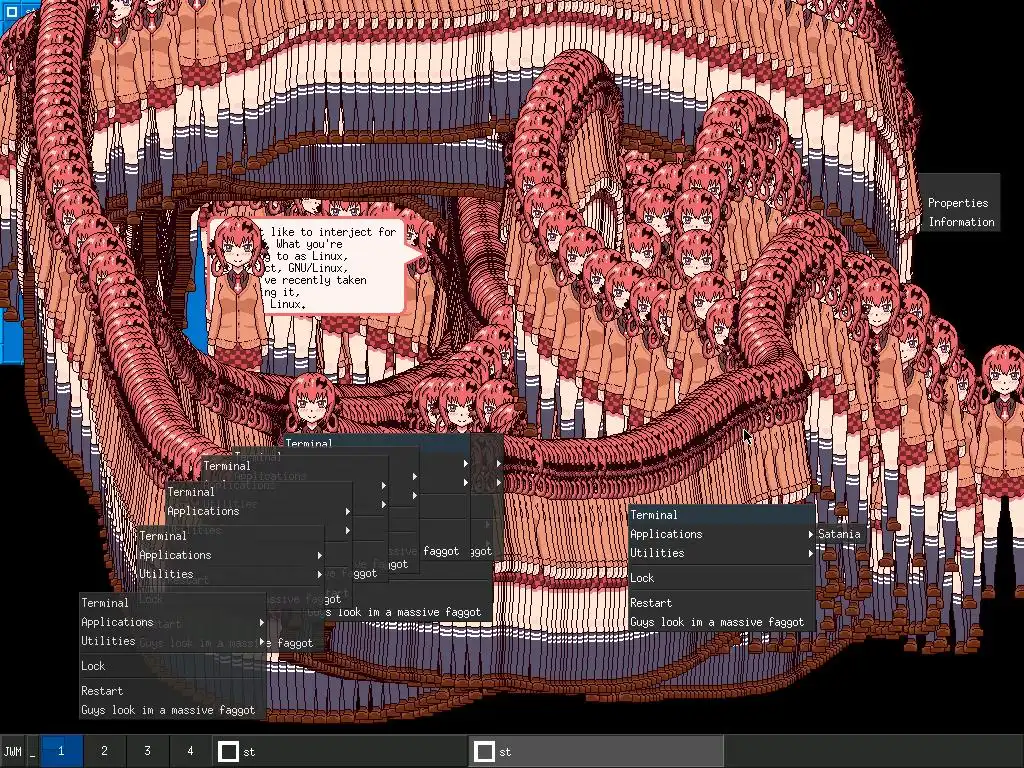Select Satania in the Applications submenu

tap(840, 534)
